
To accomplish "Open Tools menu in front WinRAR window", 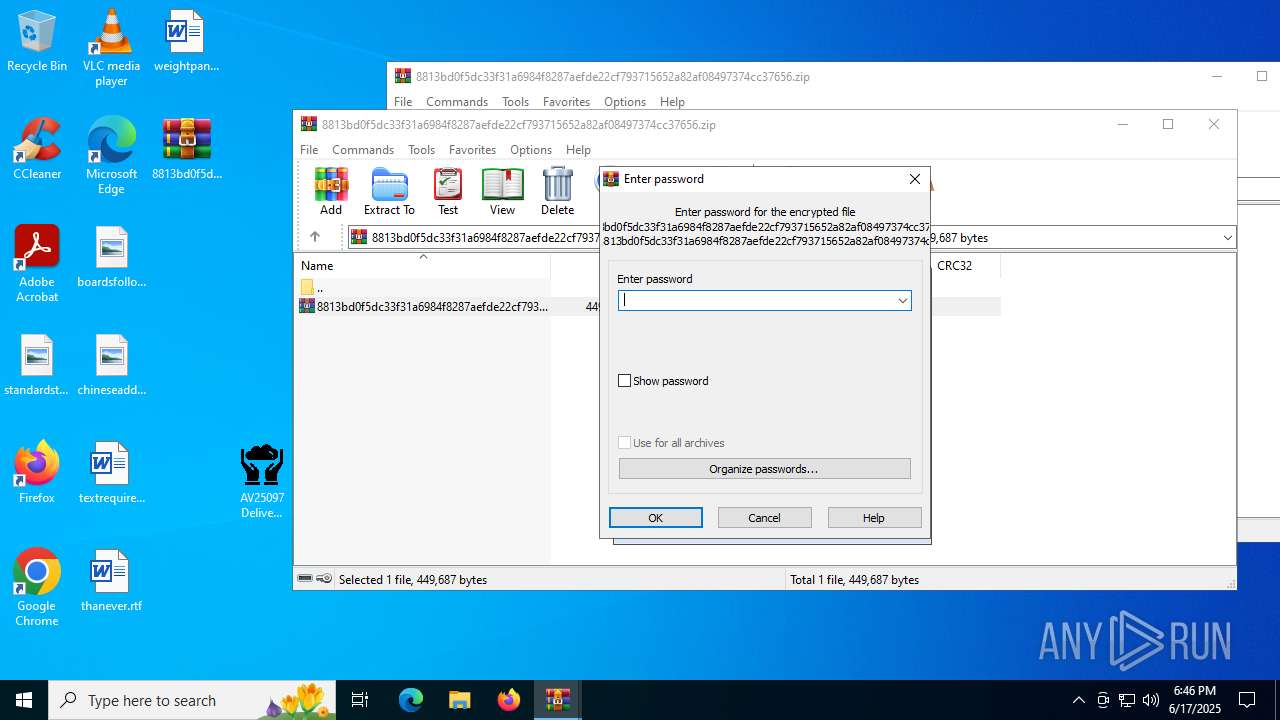I will [x=421, y=150].
